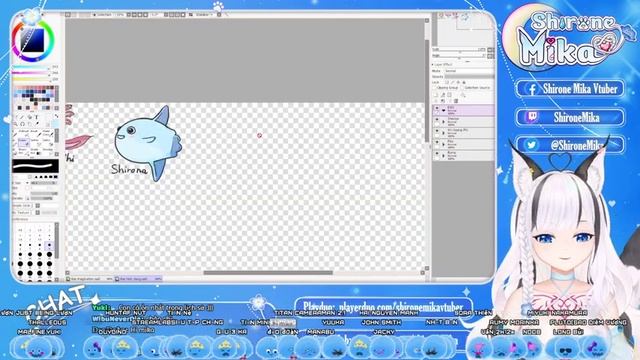Adjust the yellow-tinted bottom RGB slider
Viewport: 640px width, 360px height.
pyautogui.click(x=31, y=79)
